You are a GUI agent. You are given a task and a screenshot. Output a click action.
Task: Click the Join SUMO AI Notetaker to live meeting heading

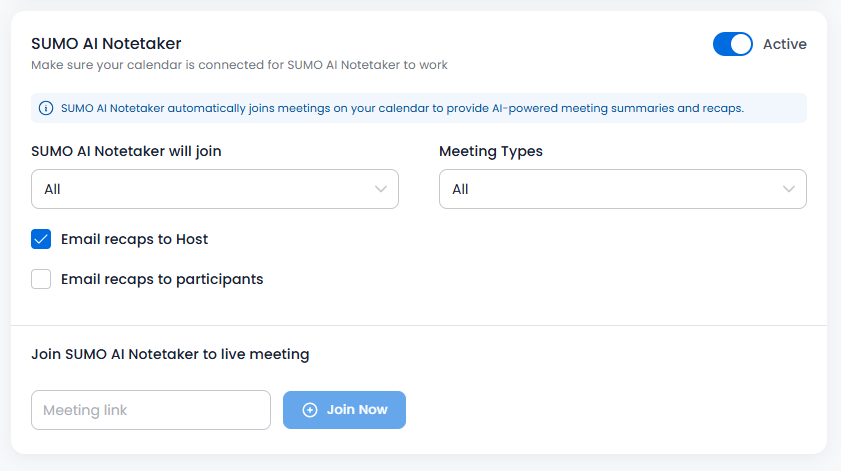tap(170, 353)
